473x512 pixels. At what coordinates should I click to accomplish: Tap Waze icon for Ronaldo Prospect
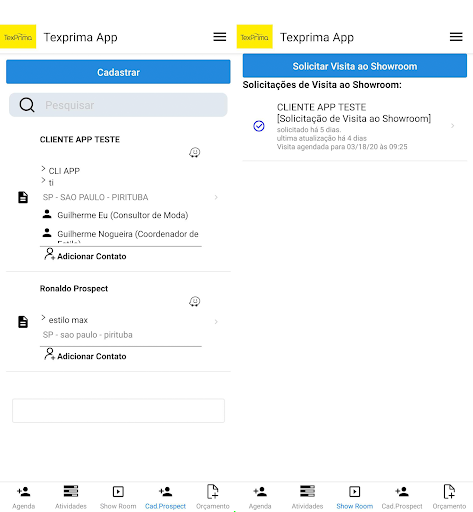[195, 301]
